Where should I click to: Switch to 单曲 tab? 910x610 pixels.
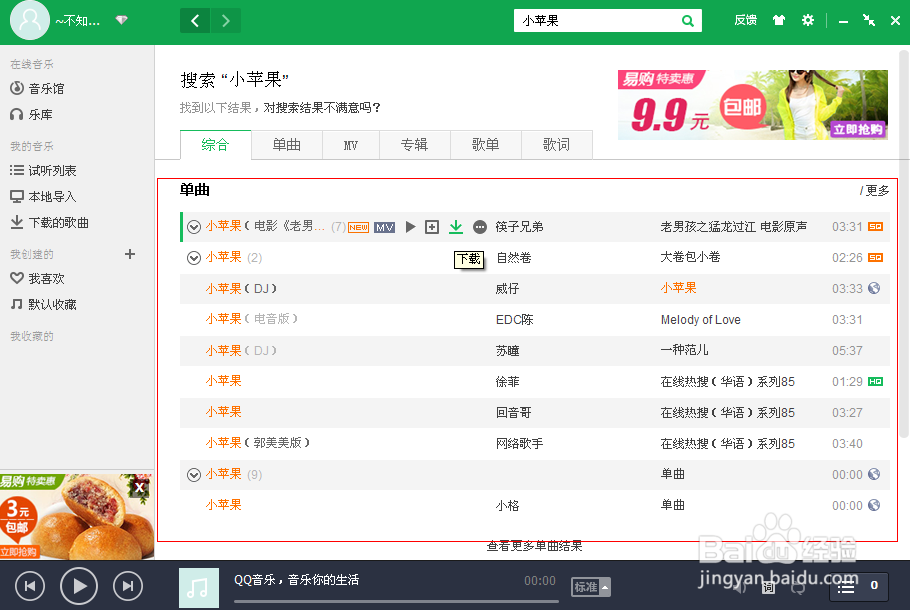point(287,145)
